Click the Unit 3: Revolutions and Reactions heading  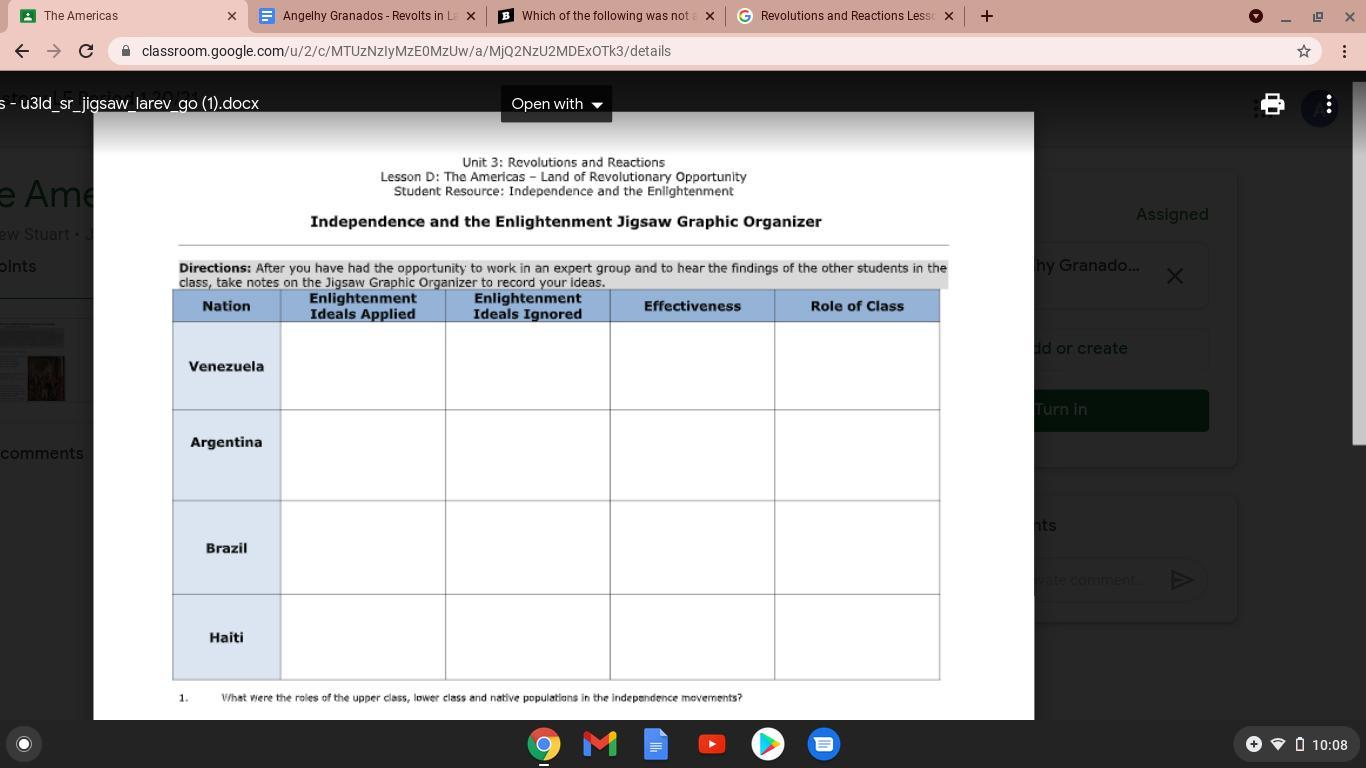(563, 162)
